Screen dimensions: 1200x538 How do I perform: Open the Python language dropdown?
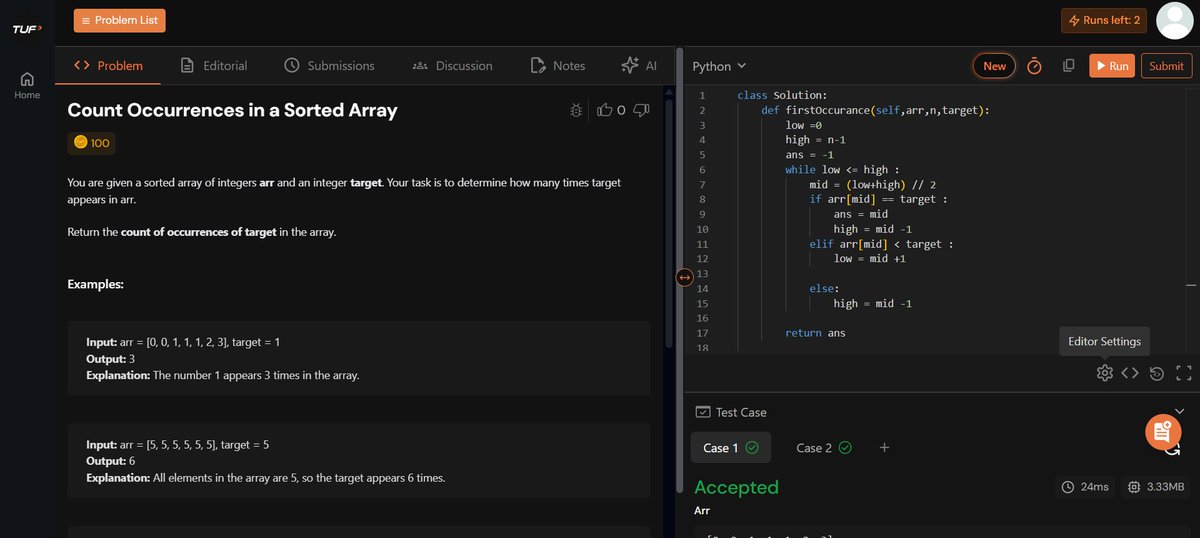719,66
